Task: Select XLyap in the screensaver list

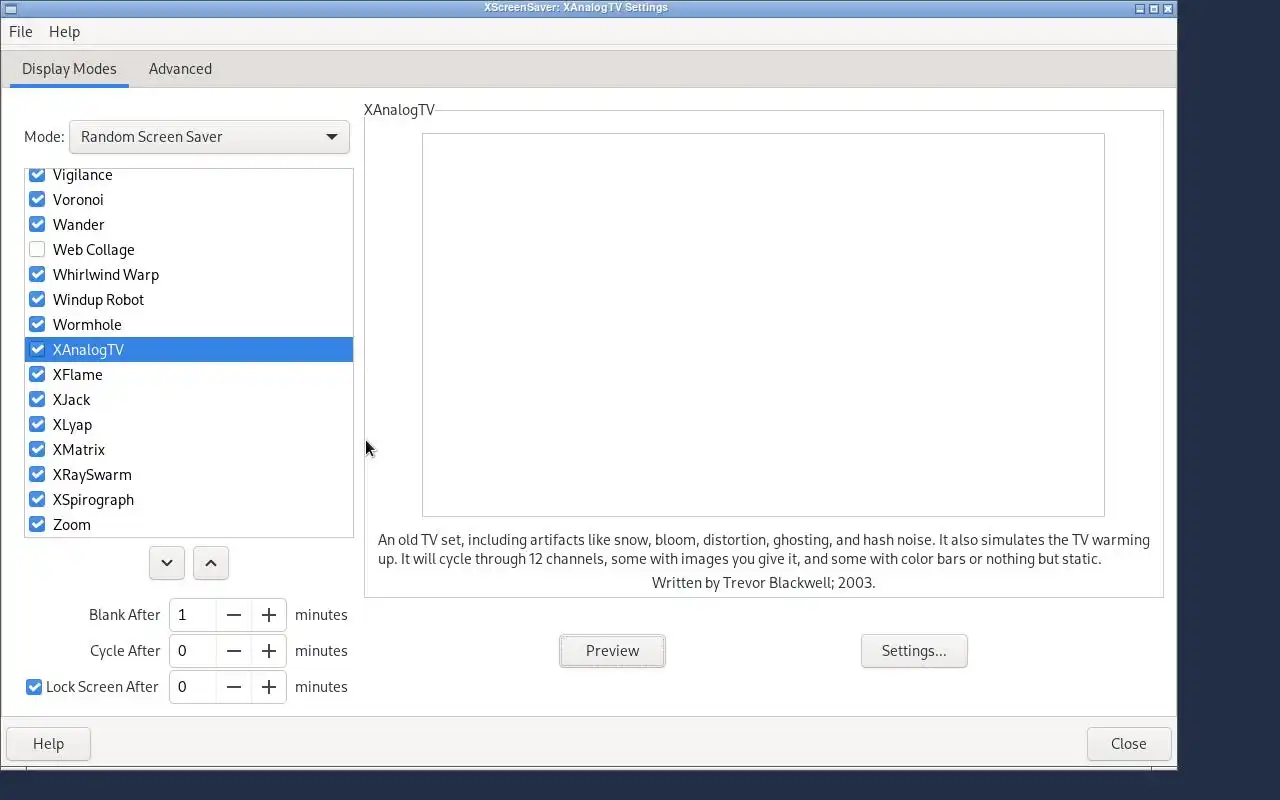Action: click(x=189, y=425)
